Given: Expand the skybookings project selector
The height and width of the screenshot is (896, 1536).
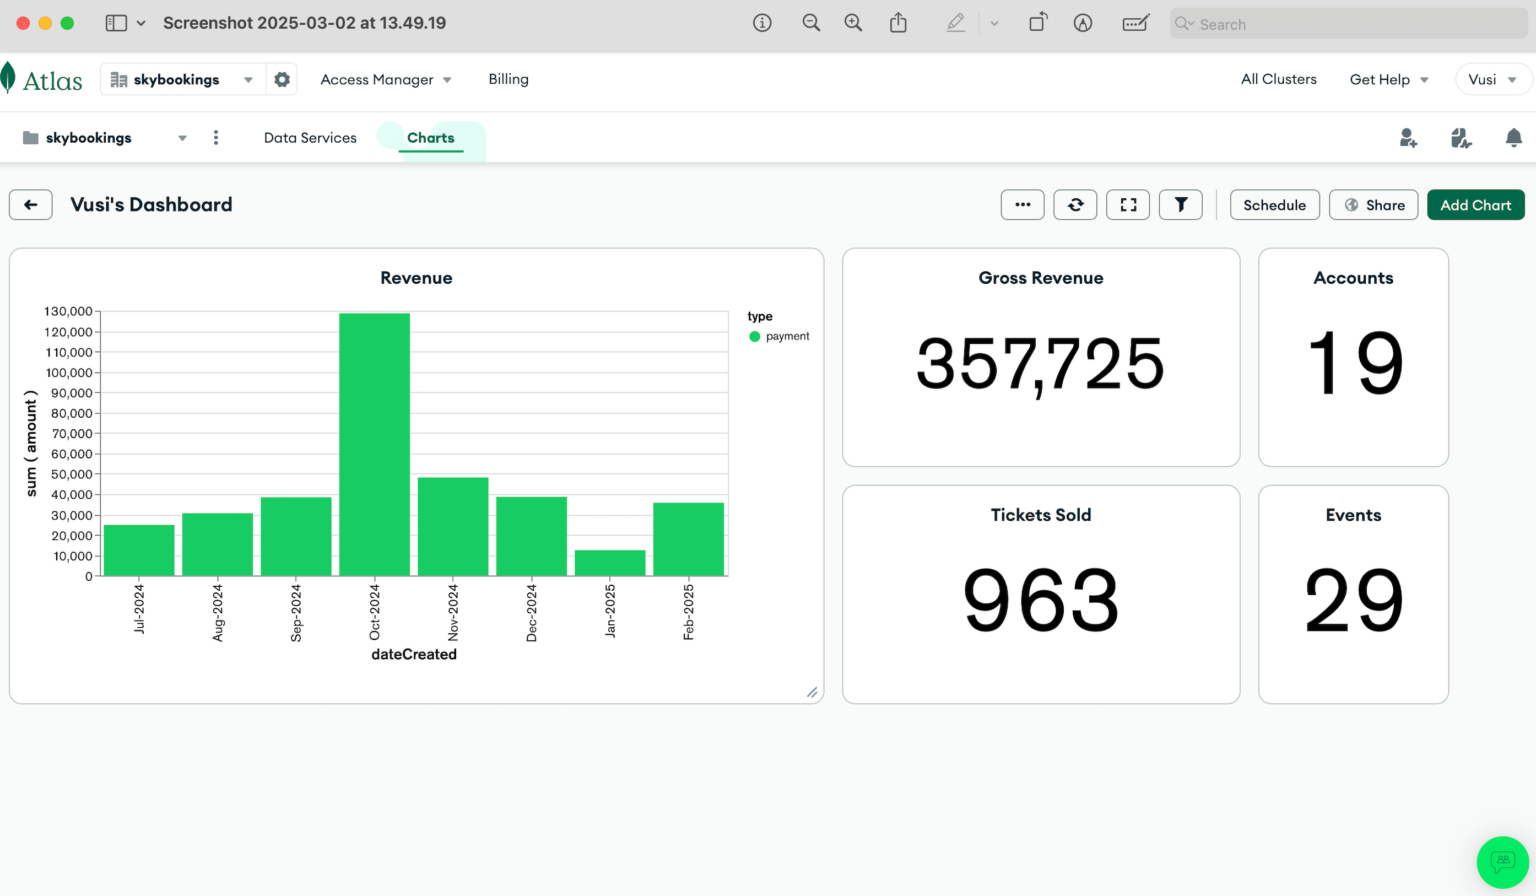Looking at the screenshot, I should (182, 139).
